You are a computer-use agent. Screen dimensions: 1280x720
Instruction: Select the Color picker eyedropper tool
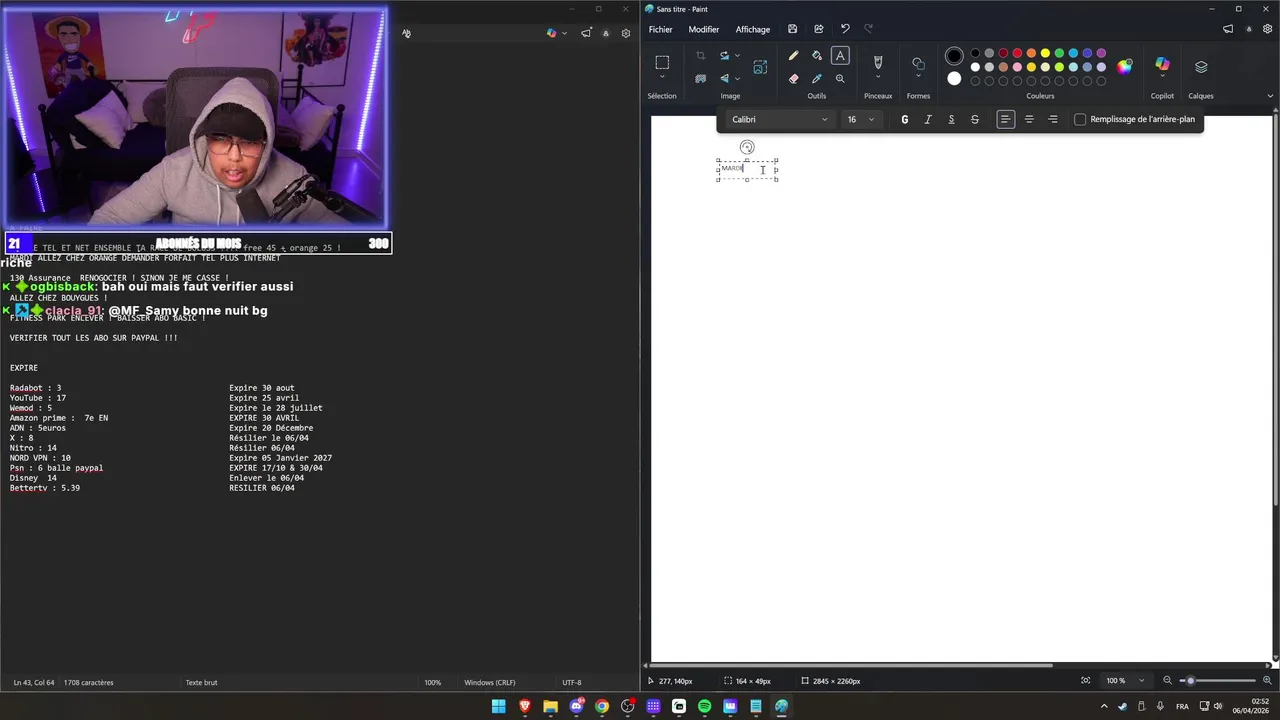click(817, 78)
